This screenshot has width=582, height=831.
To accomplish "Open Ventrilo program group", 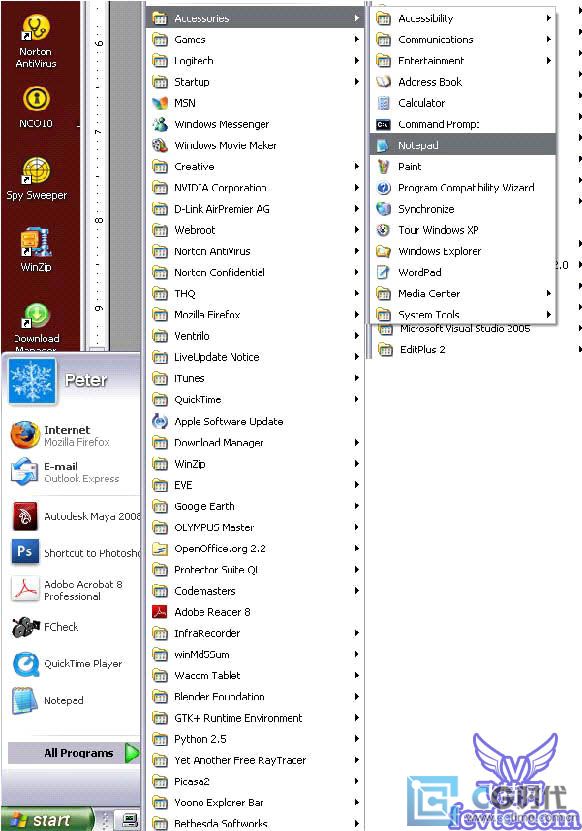I will point(255,336).
